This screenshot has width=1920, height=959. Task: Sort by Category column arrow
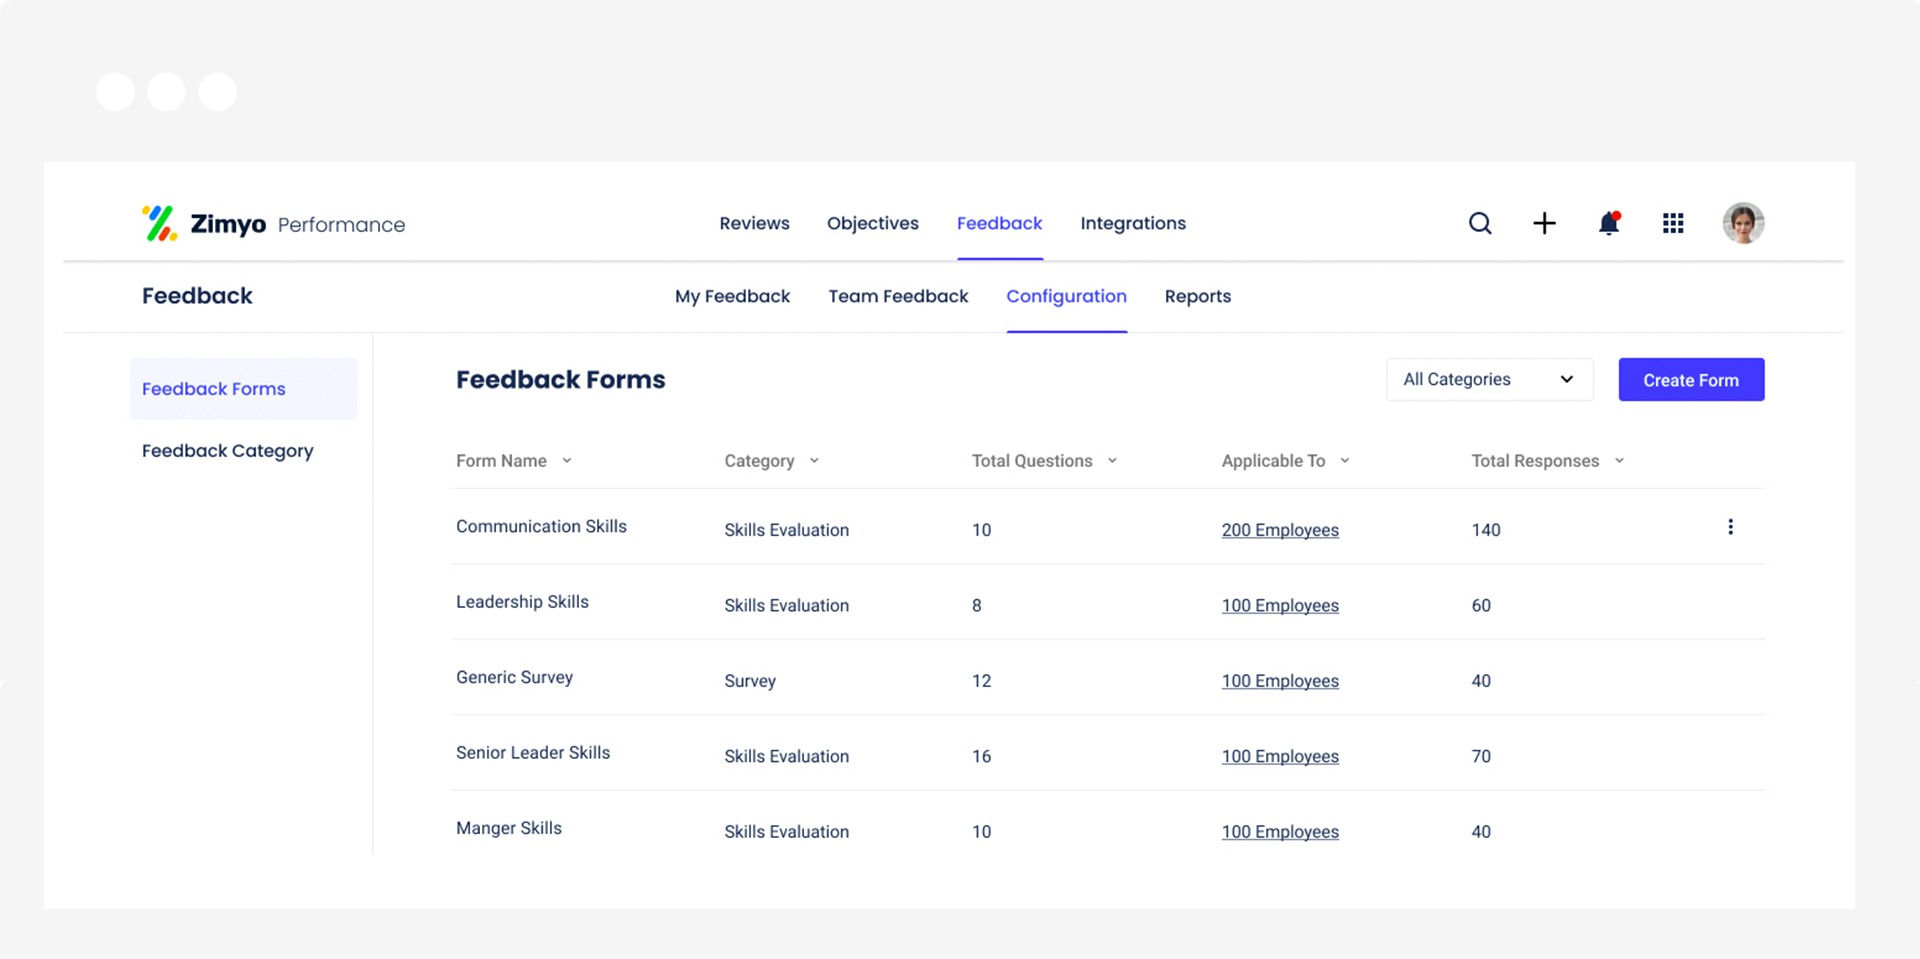814,461
